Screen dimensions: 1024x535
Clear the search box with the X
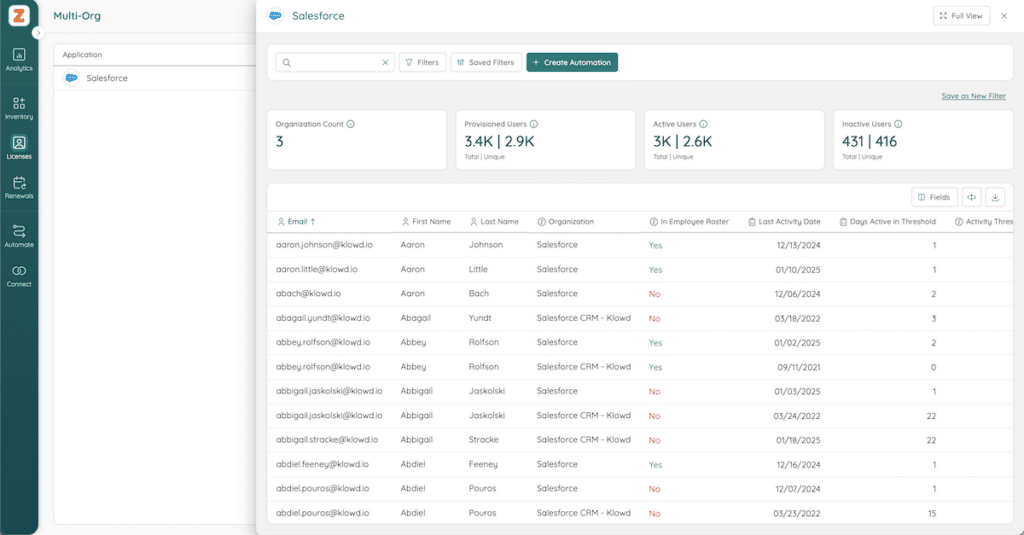(385, 63)
